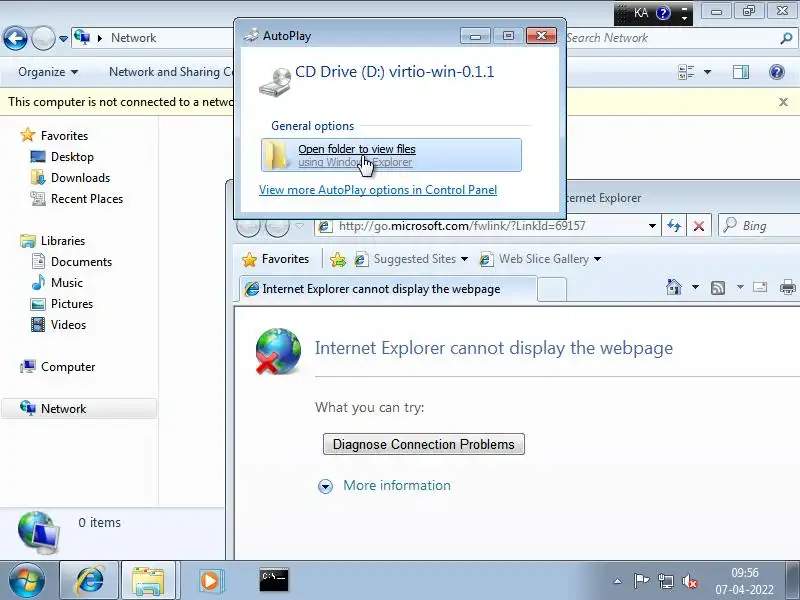The width and height of the screenshot is (800, 600).
Task: Click the IE feeds (RSS) icon
Action: (x=718, y=288)
